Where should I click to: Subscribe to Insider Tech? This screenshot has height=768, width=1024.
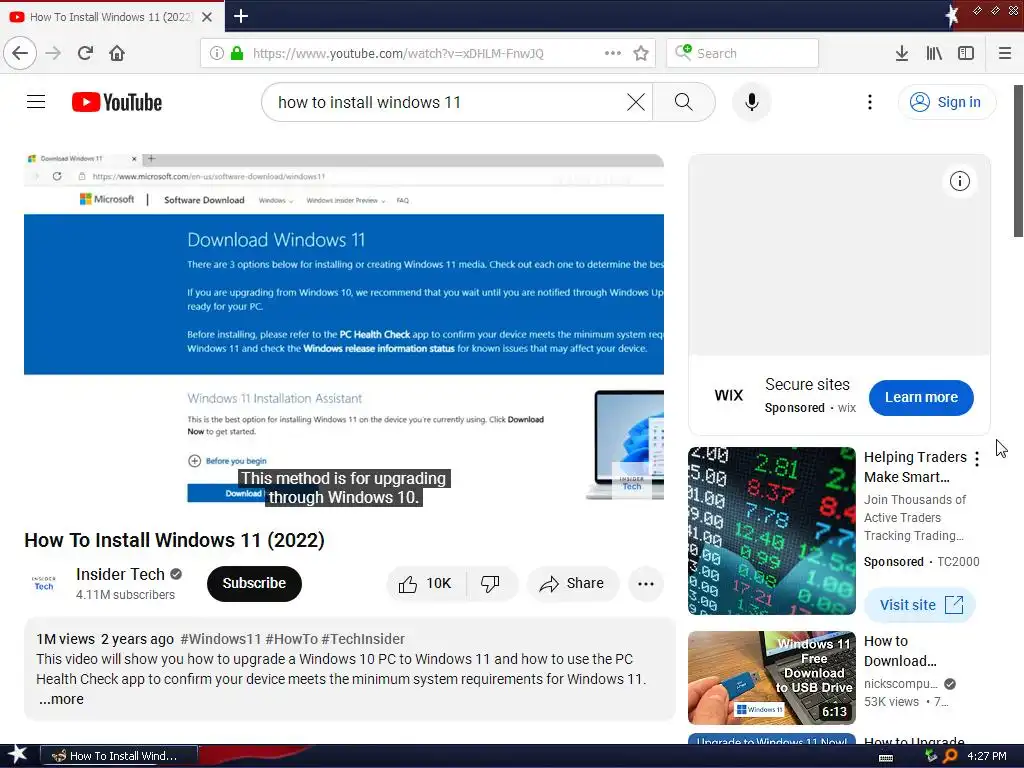click(x=254, y=583)
